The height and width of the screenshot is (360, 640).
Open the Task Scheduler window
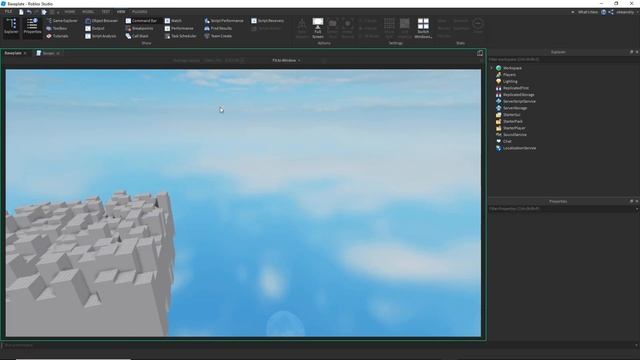180,36
